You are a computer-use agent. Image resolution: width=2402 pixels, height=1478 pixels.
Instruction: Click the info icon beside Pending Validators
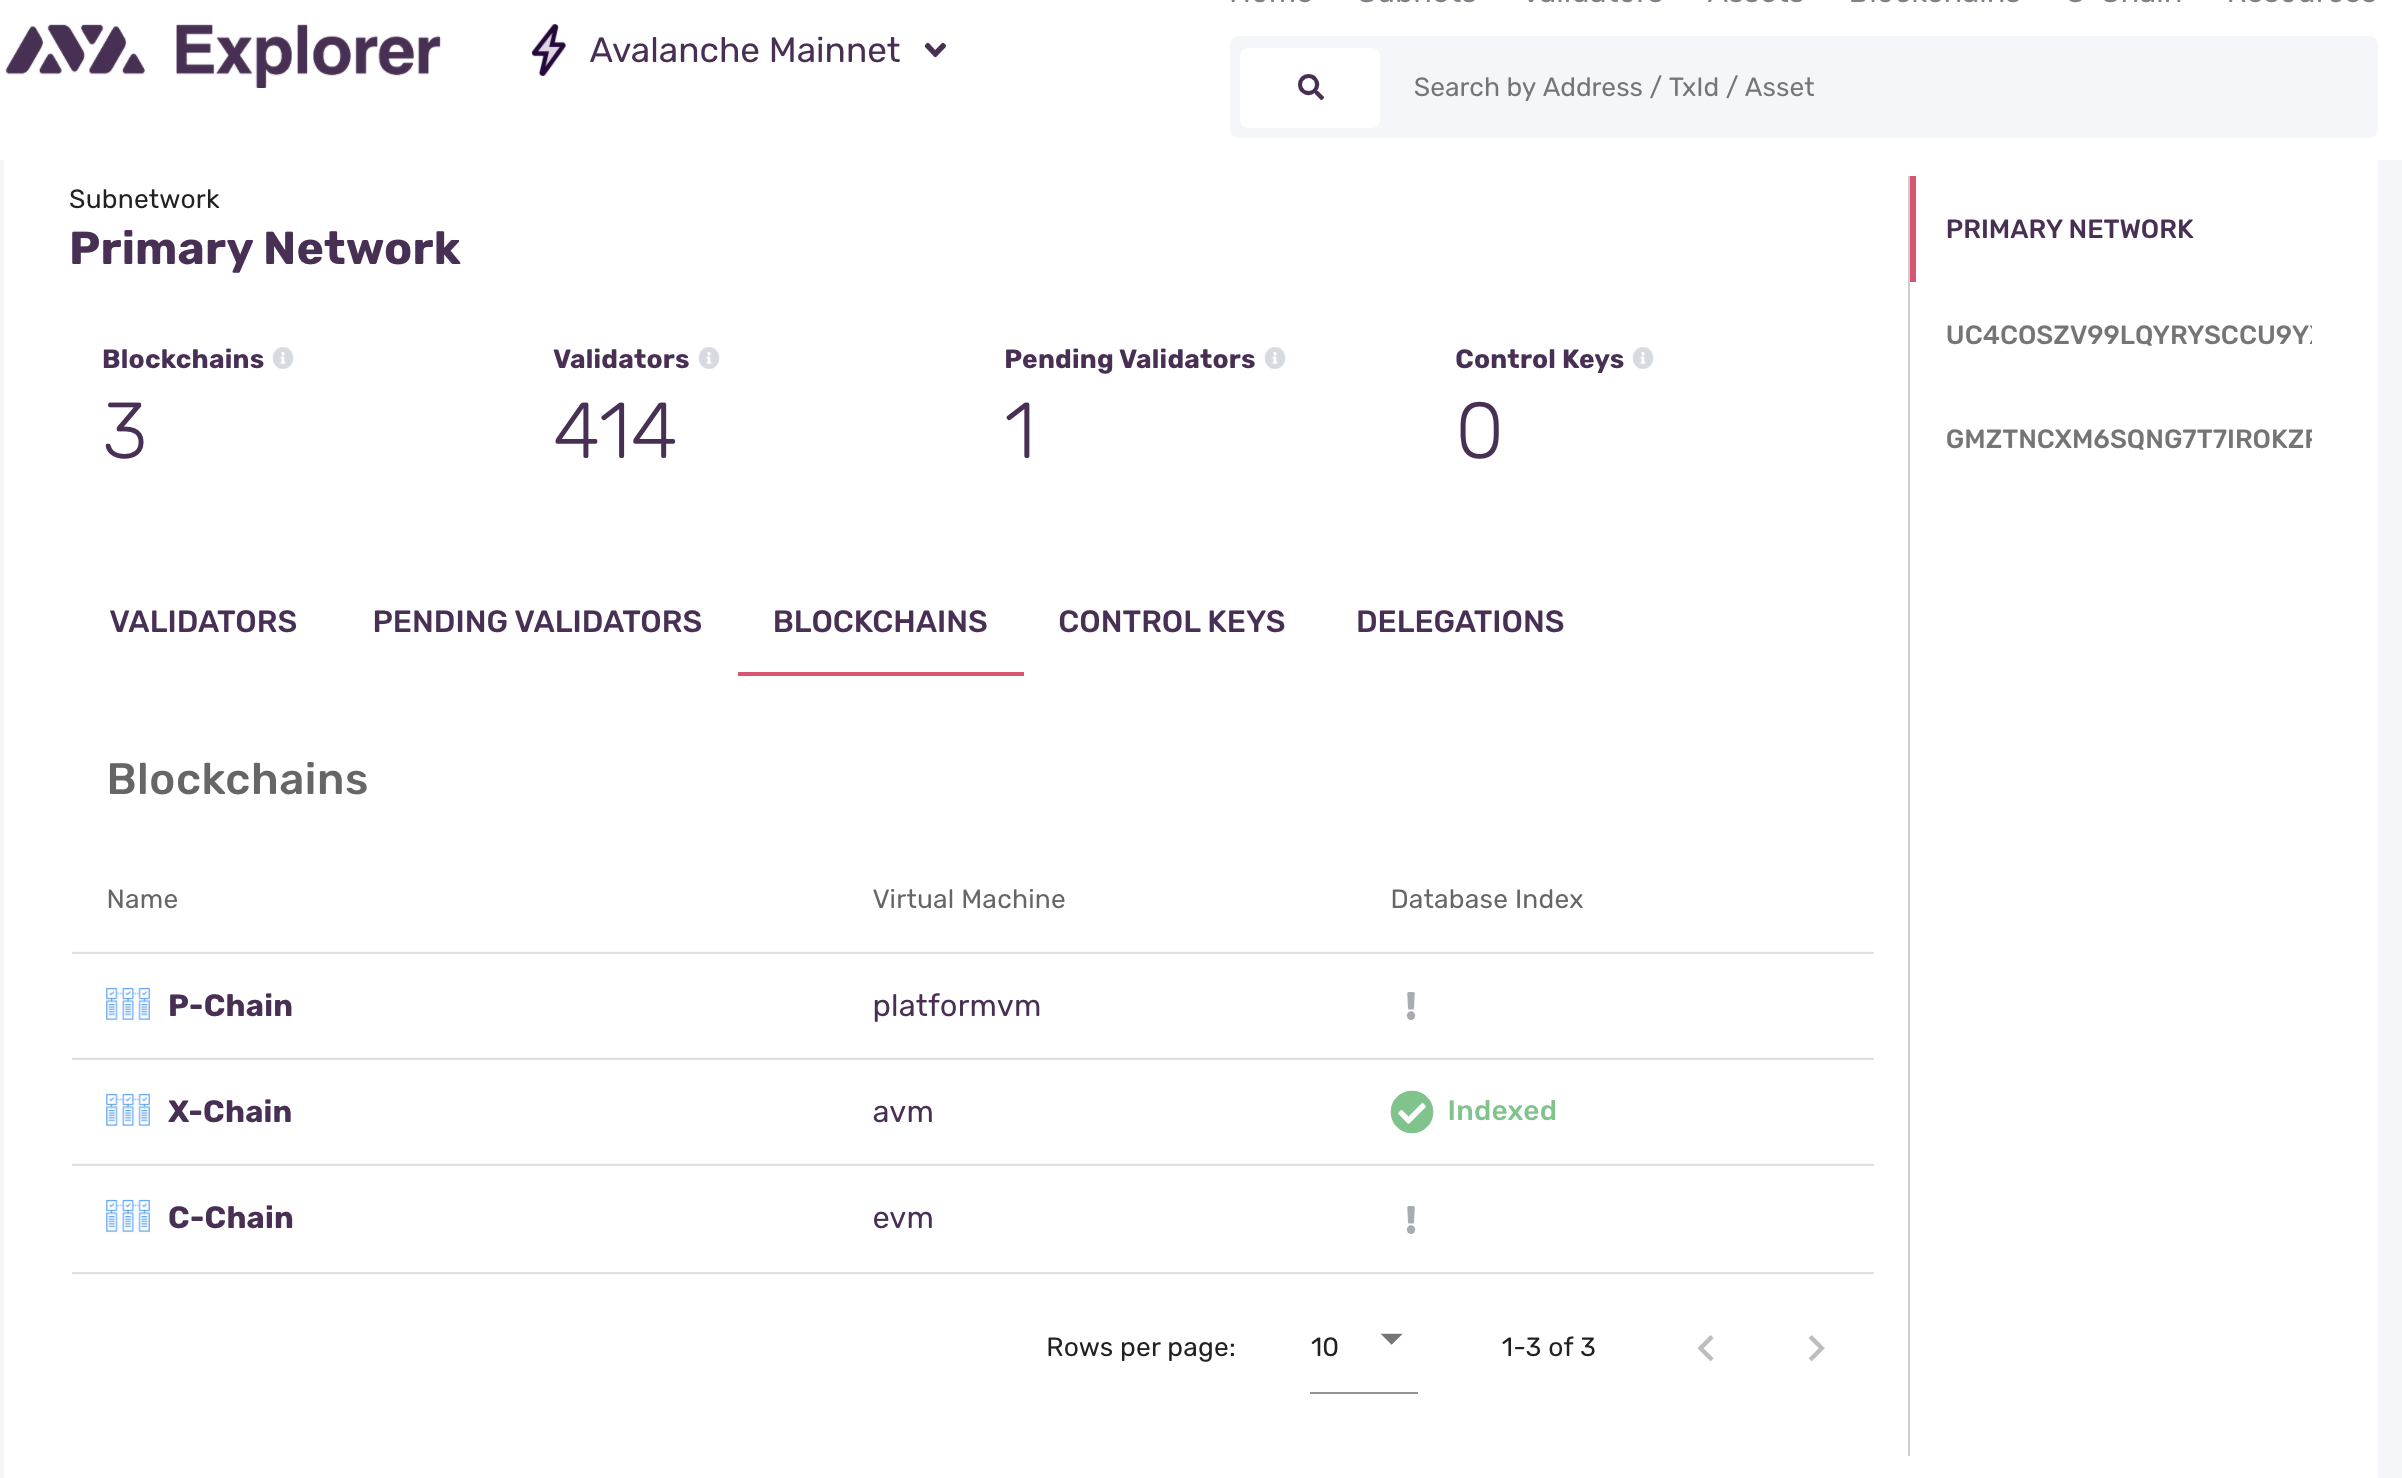click(1275, 358)
